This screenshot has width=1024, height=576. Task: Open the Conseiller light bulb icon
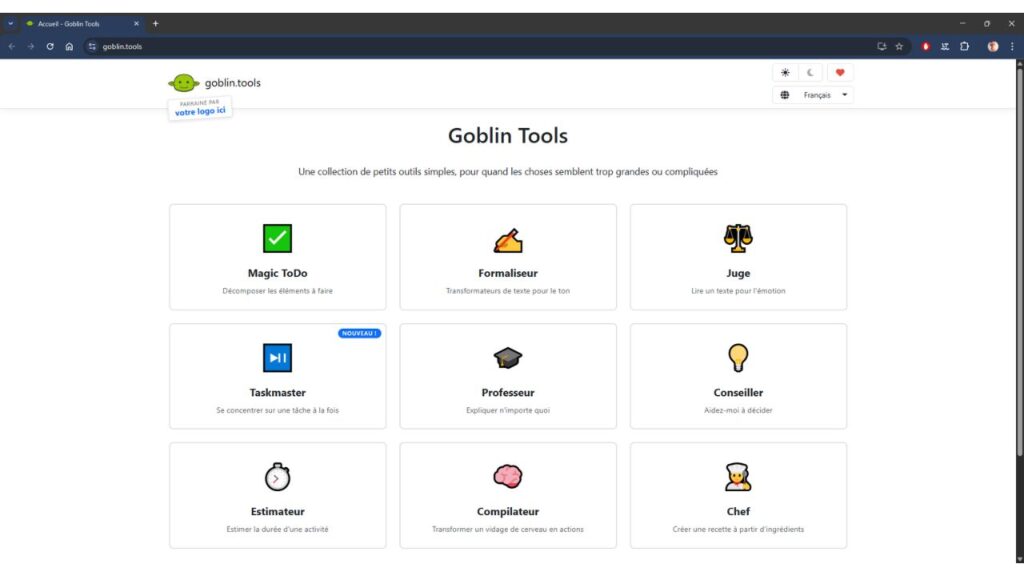click(738, 358)
